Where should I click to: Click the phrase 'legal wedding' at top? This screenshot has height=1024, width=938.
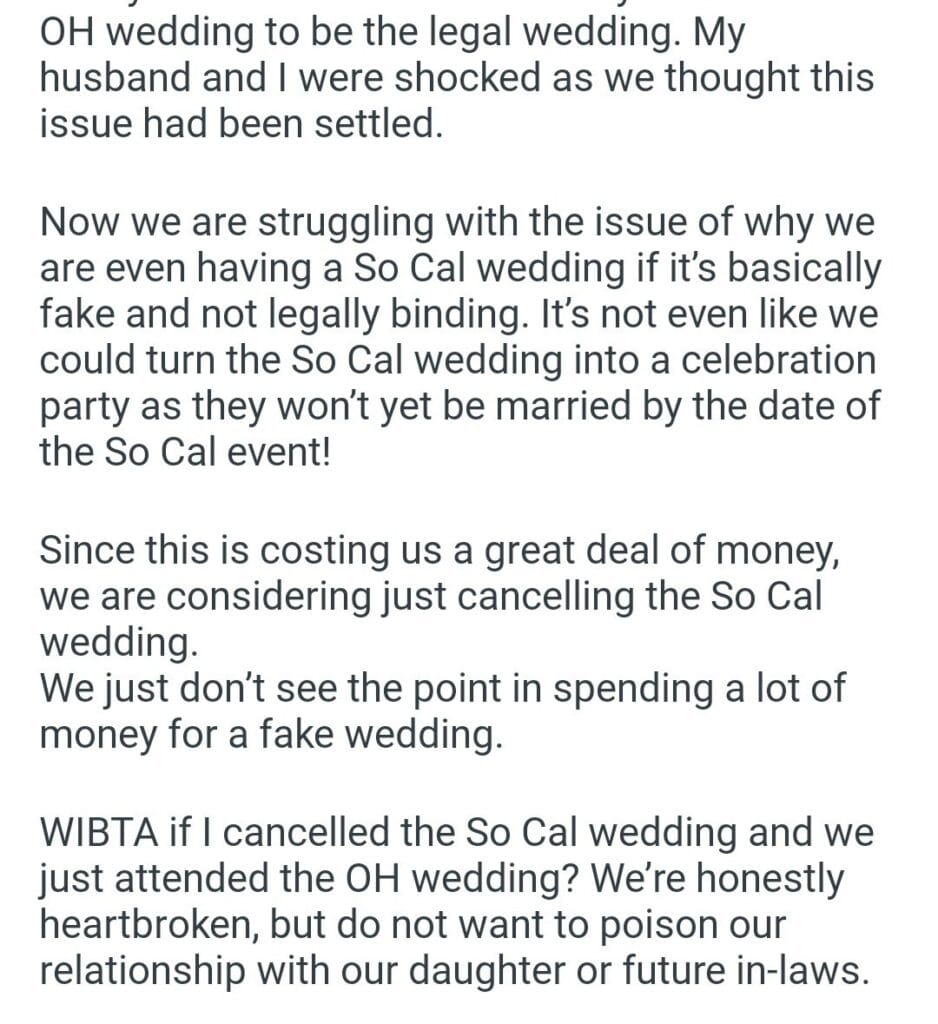coord(569,33)
